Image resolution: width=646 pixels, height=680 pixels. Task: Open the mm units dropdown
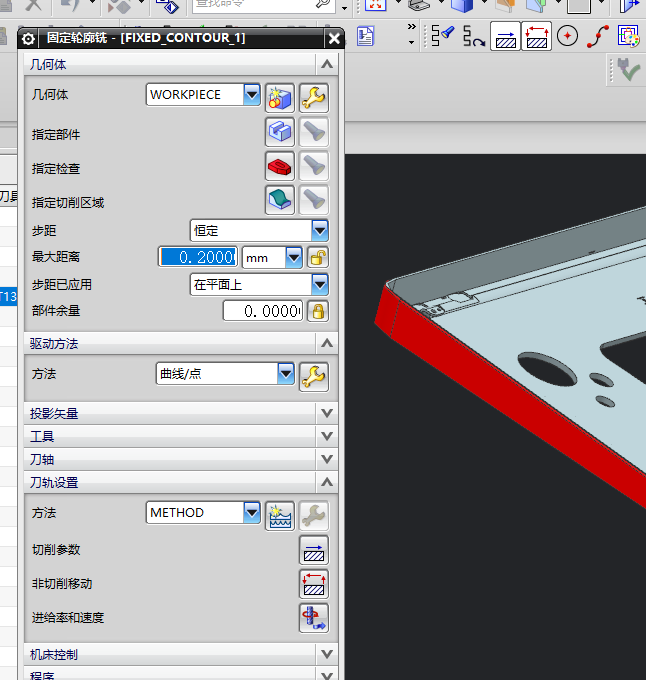[294, 258]
